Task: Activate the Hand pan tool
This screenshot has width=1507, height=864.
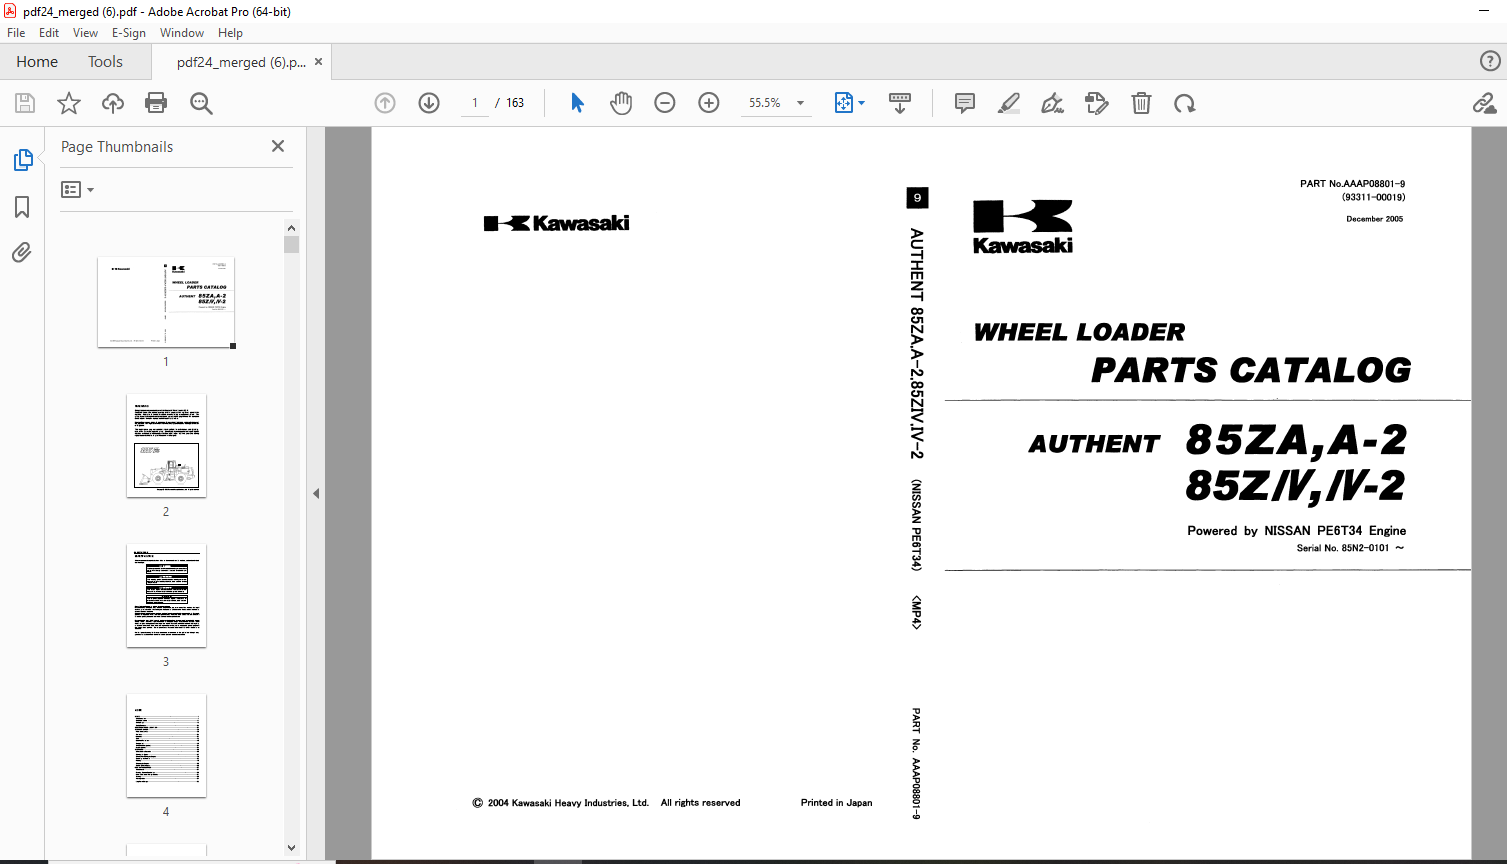Action: click(621, 103)
